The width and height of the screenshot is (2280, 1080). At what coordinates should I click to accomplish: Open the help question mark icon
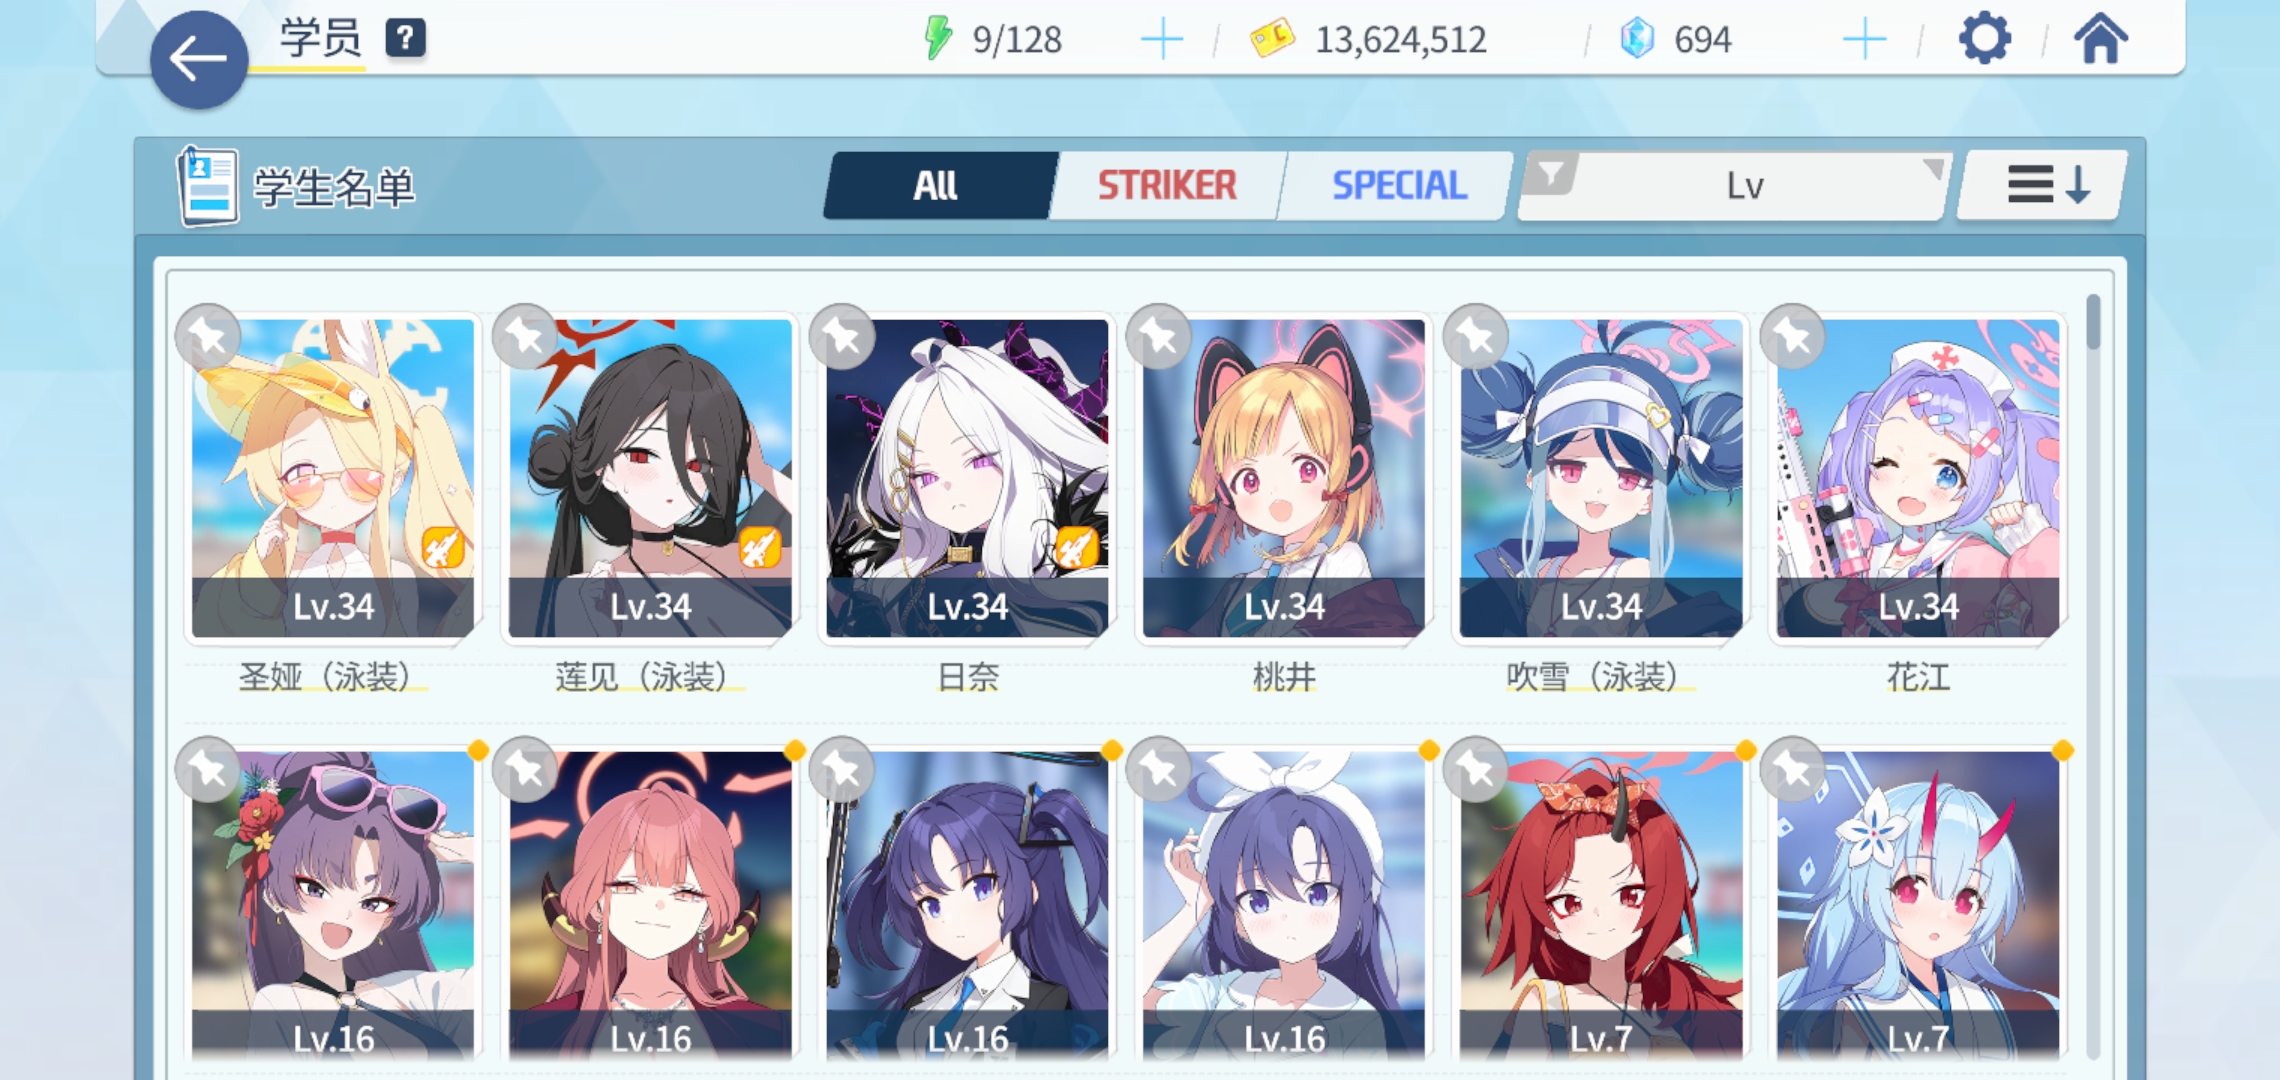pos(405,38)
